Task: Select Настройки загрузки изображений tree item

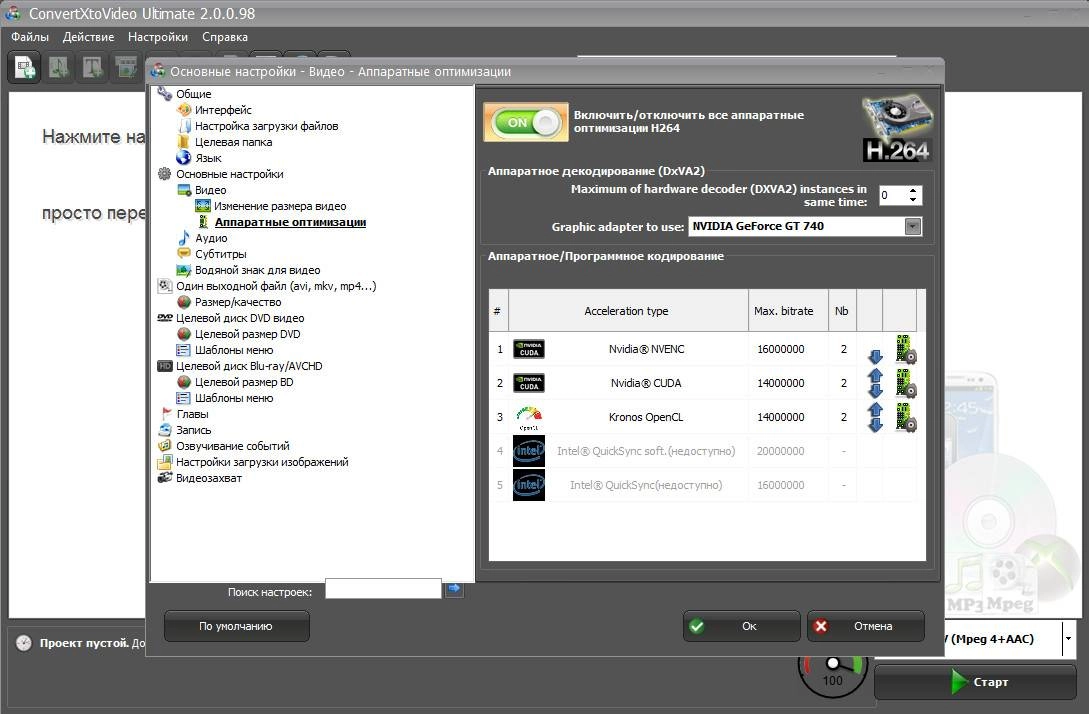Action: pyautogui.click(x=263, y=461)
